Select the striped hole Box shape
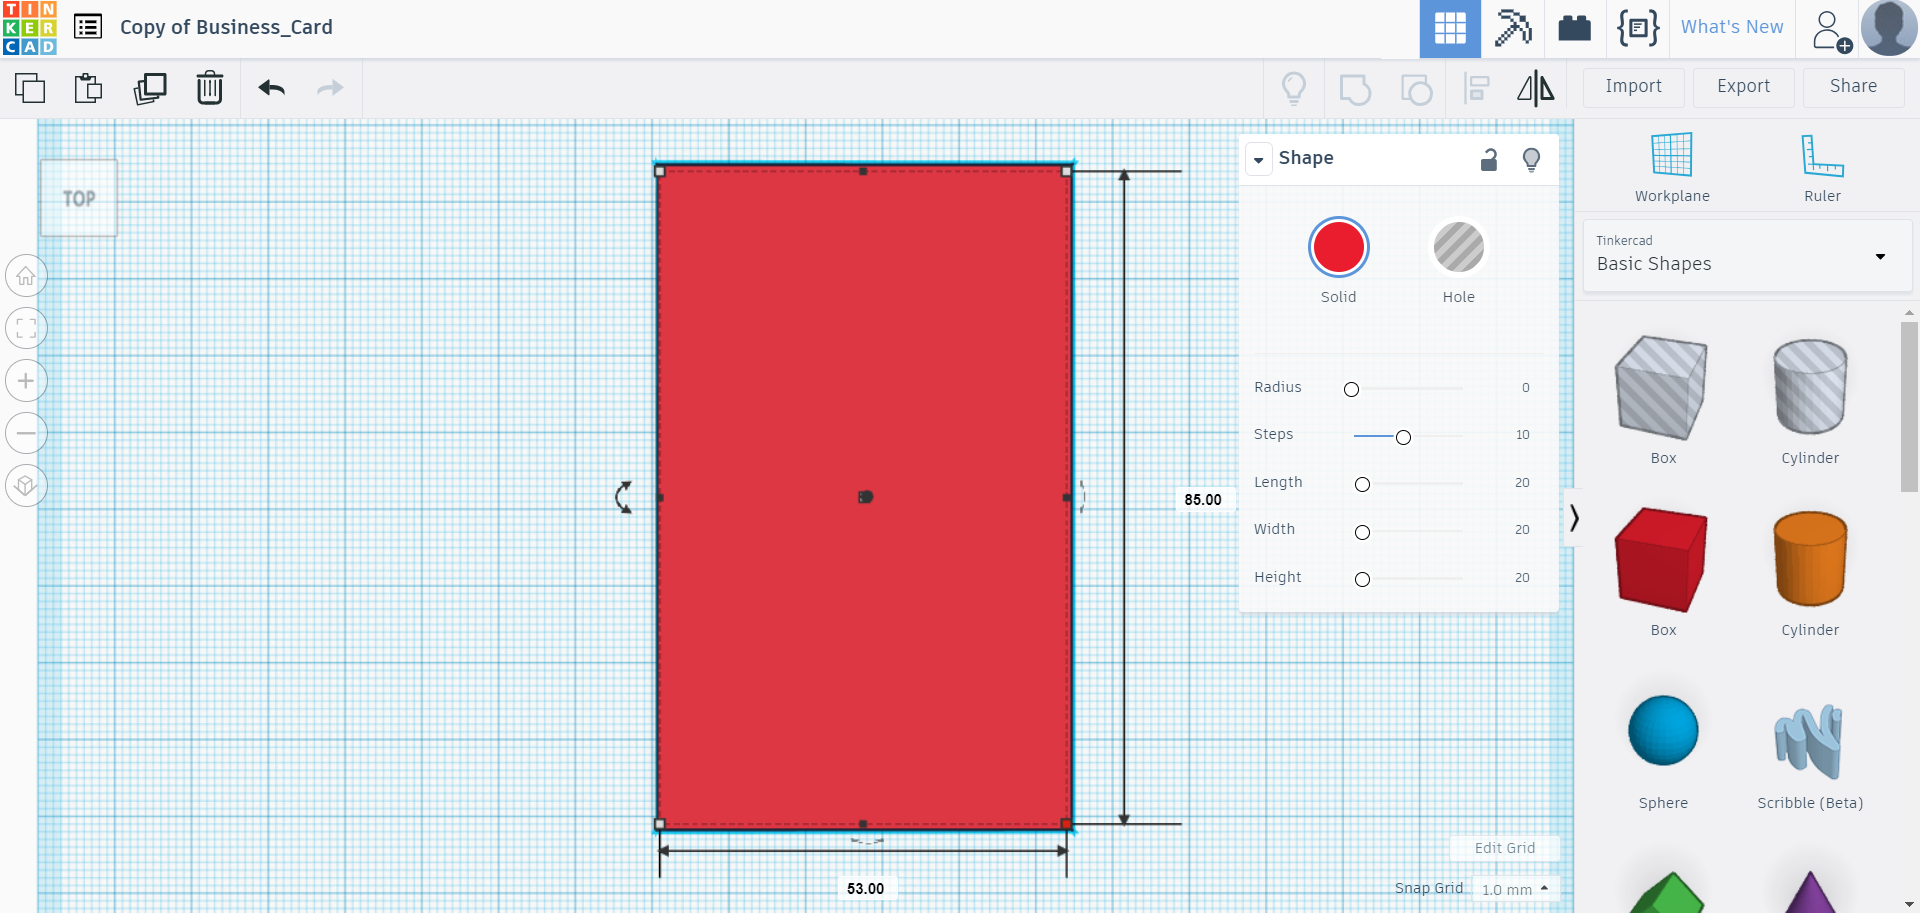 coord(1662,388)
